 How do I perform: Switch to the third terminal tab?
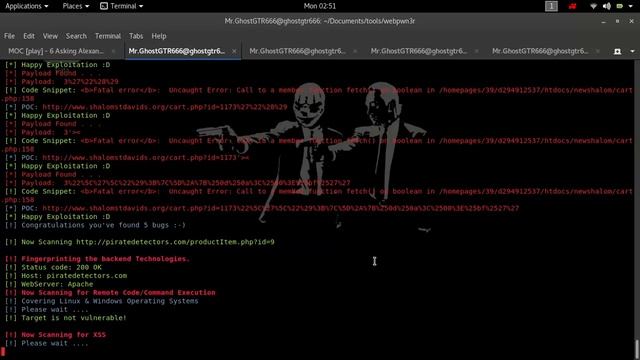298,51
